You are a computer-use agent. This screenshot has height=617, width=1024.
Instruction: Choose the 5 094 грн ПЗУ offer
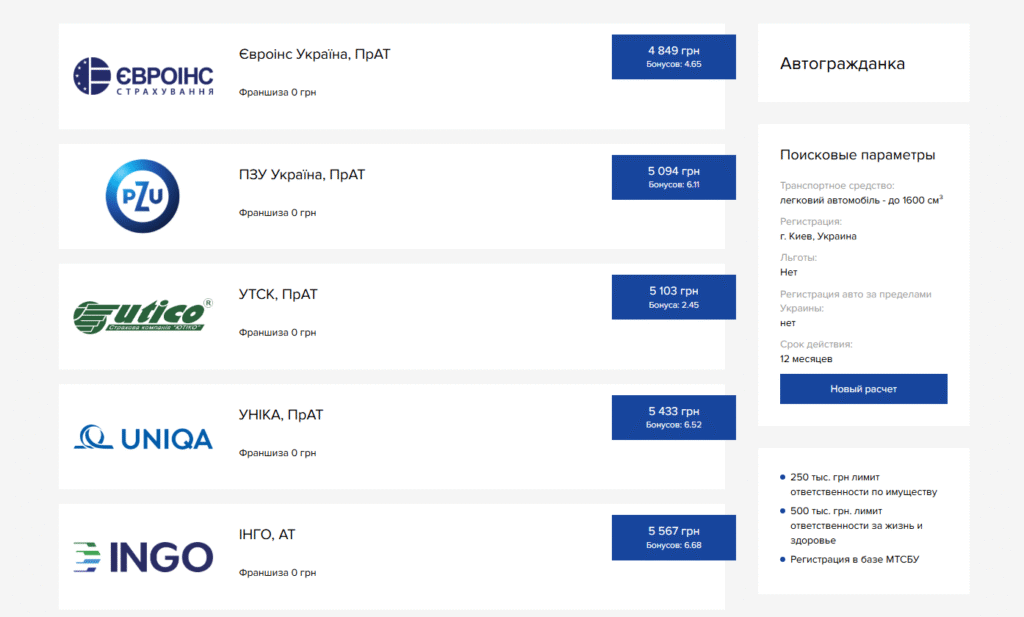coord(673,177)
